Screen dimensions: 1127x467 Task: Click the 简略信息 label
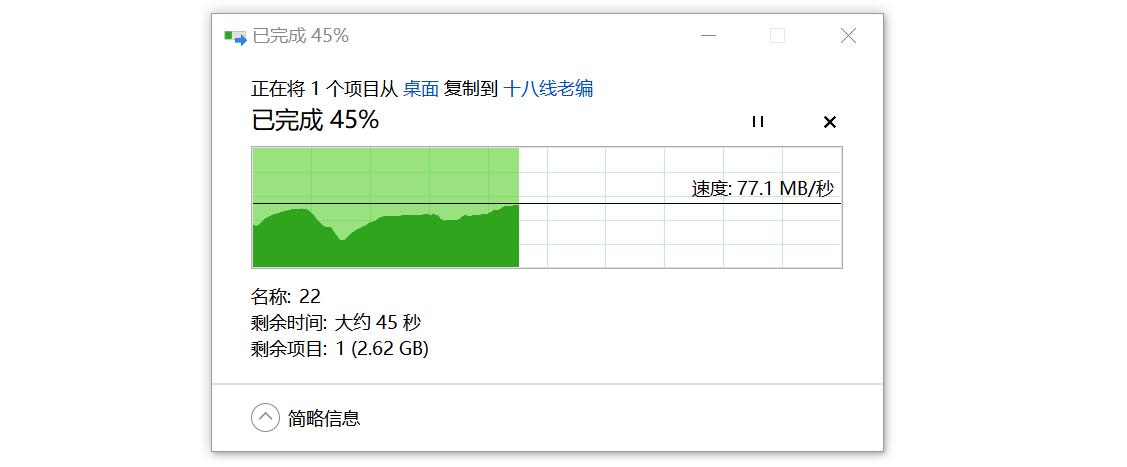324,418
